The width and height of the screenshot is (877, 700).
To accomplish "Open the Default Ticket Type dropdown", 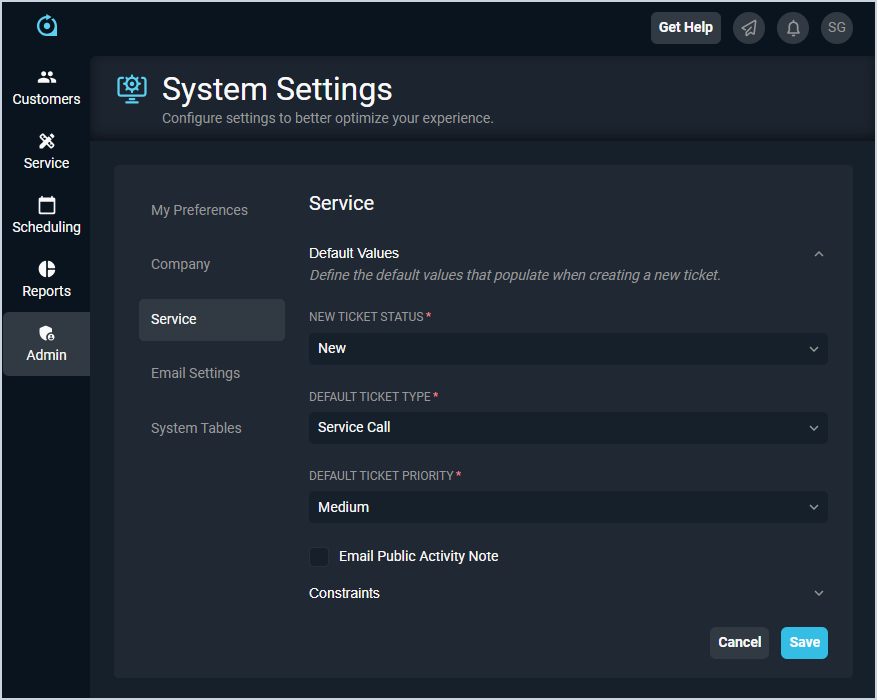I will pos(568,428).
